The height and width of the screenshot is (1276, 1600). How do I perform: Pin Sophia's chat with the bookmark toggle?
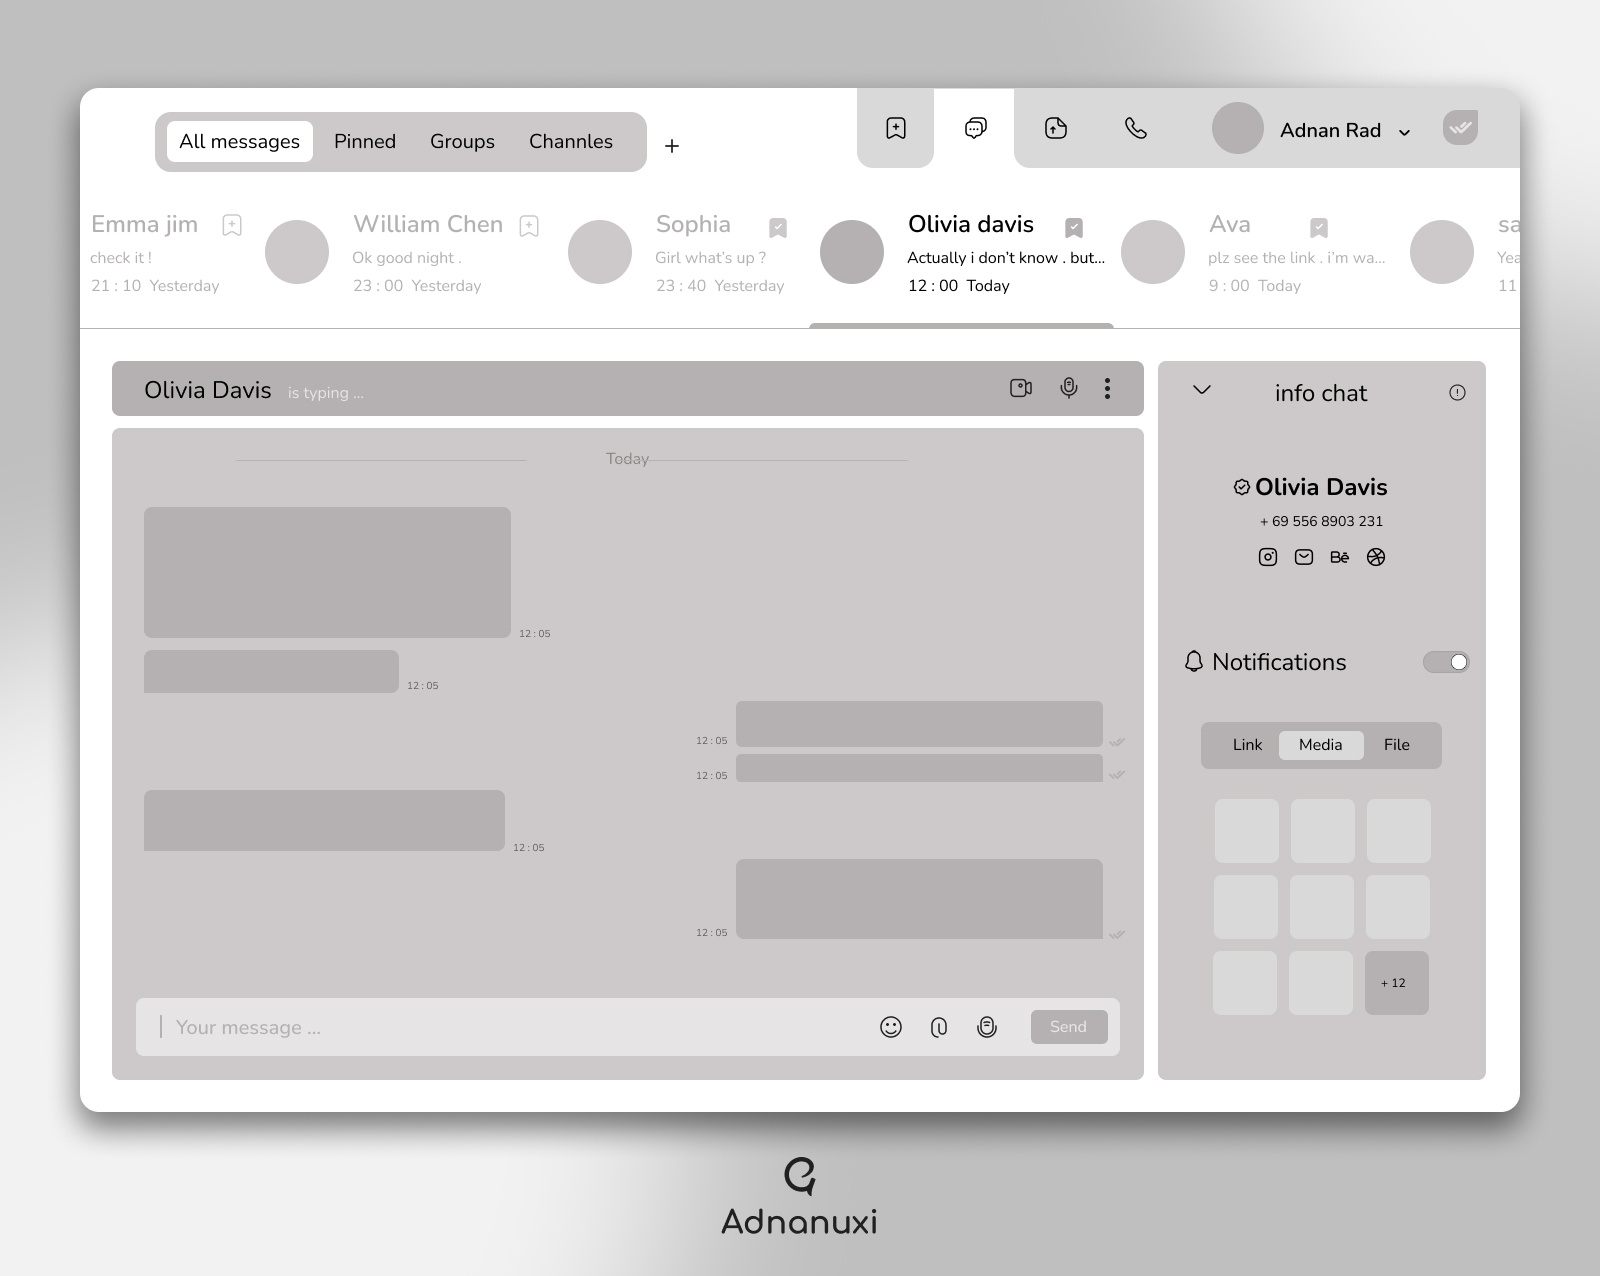click(778, 226)
